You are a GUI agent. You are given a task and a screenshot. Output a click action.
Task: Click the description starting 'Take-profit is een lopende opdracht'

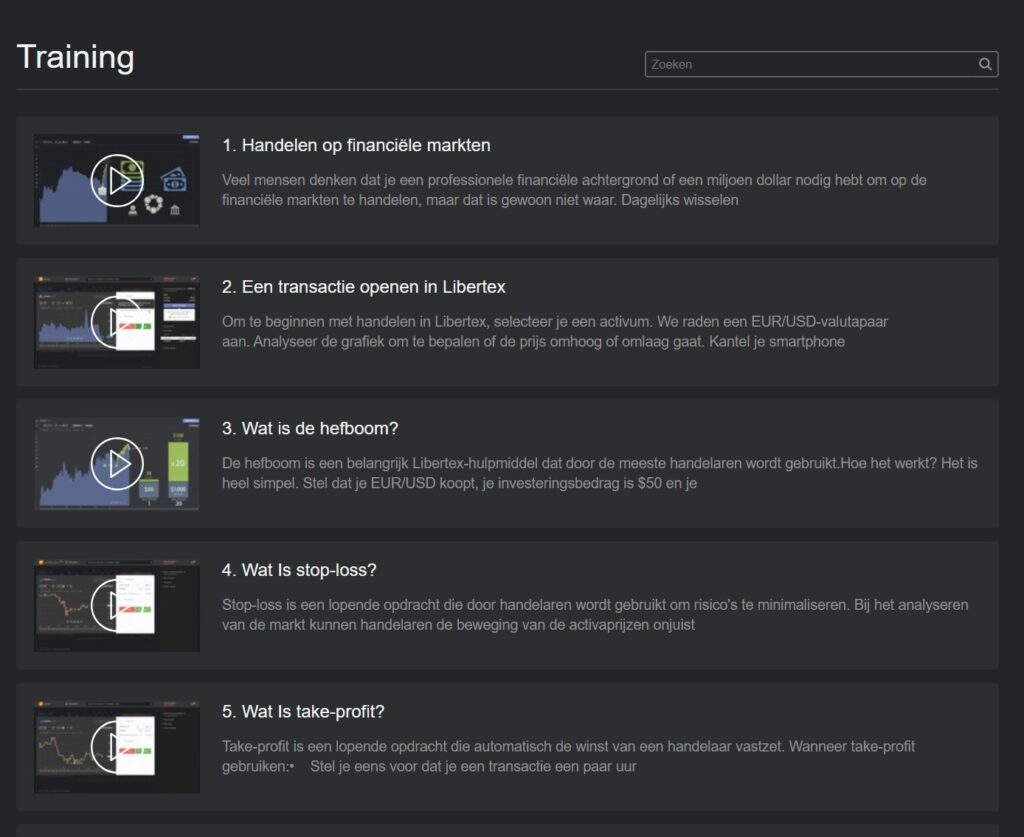(568, 756)
